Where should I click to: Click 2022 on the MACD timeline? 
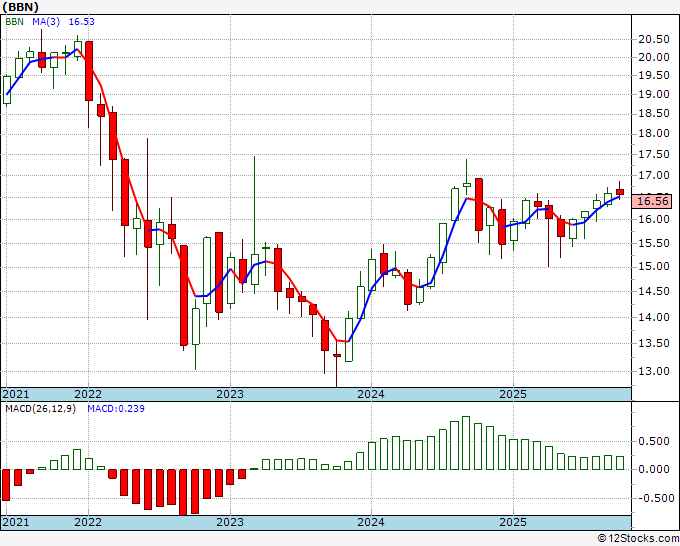88,522
